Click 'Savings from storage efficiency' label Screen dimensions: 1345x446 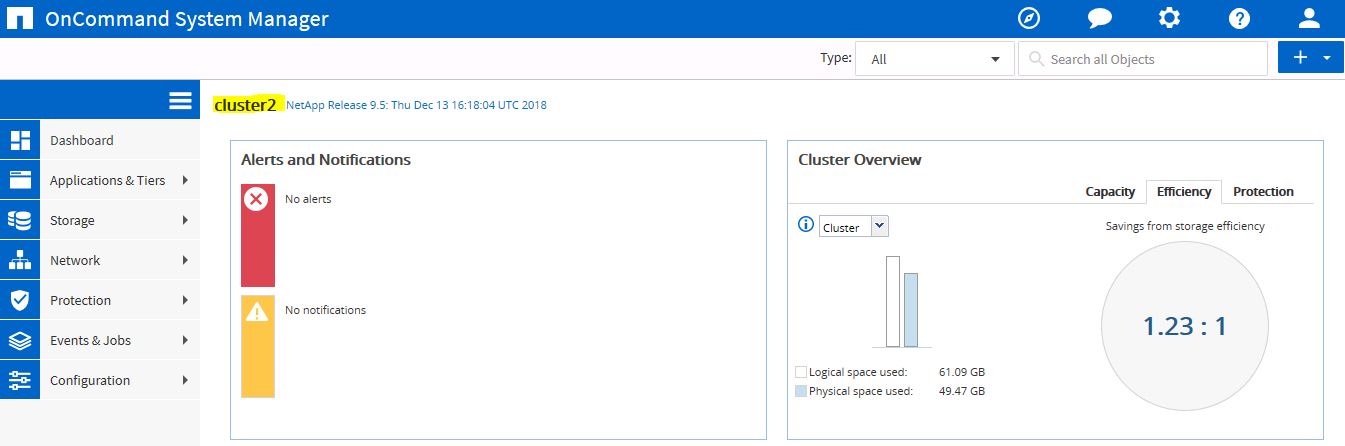coord(1185,226)
